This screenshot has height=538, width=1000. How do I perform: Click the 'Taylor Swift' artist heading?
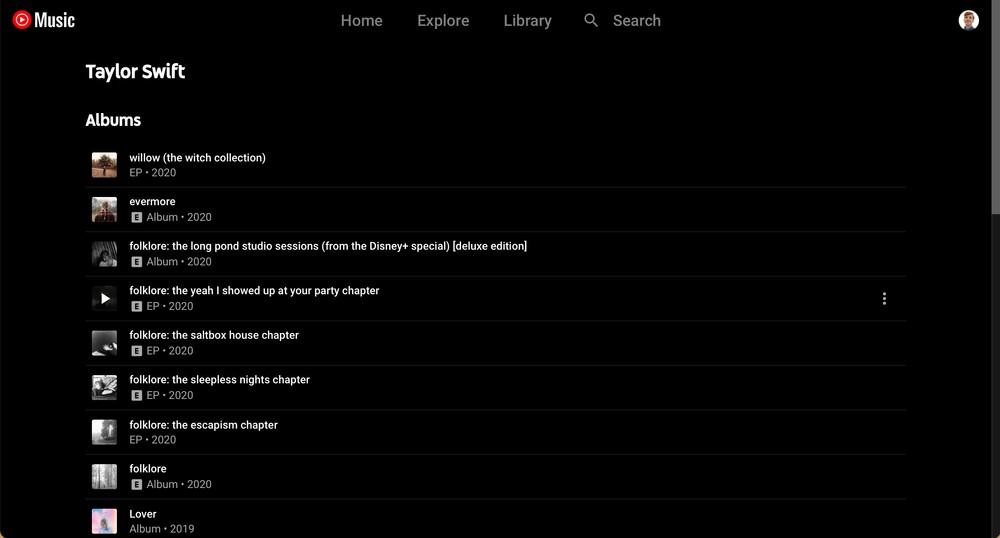click(135, 71)
